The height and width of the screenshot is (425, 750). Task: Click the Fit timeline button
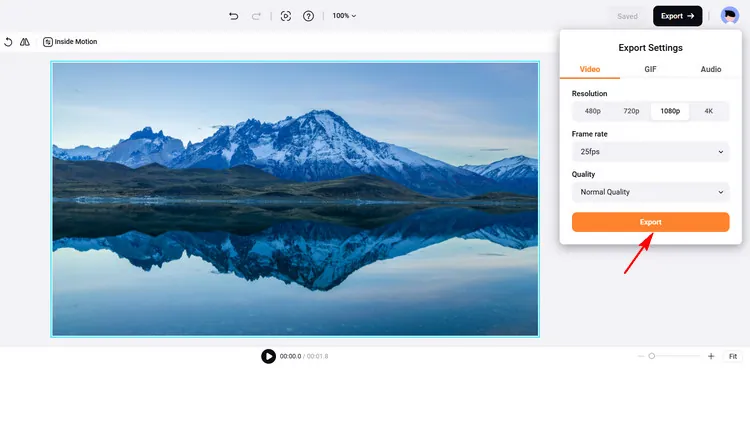733,356
